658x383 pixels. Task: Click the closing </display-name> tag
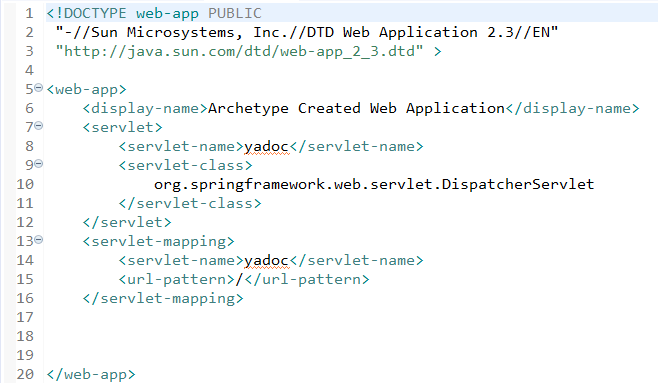tap(572, 109)
